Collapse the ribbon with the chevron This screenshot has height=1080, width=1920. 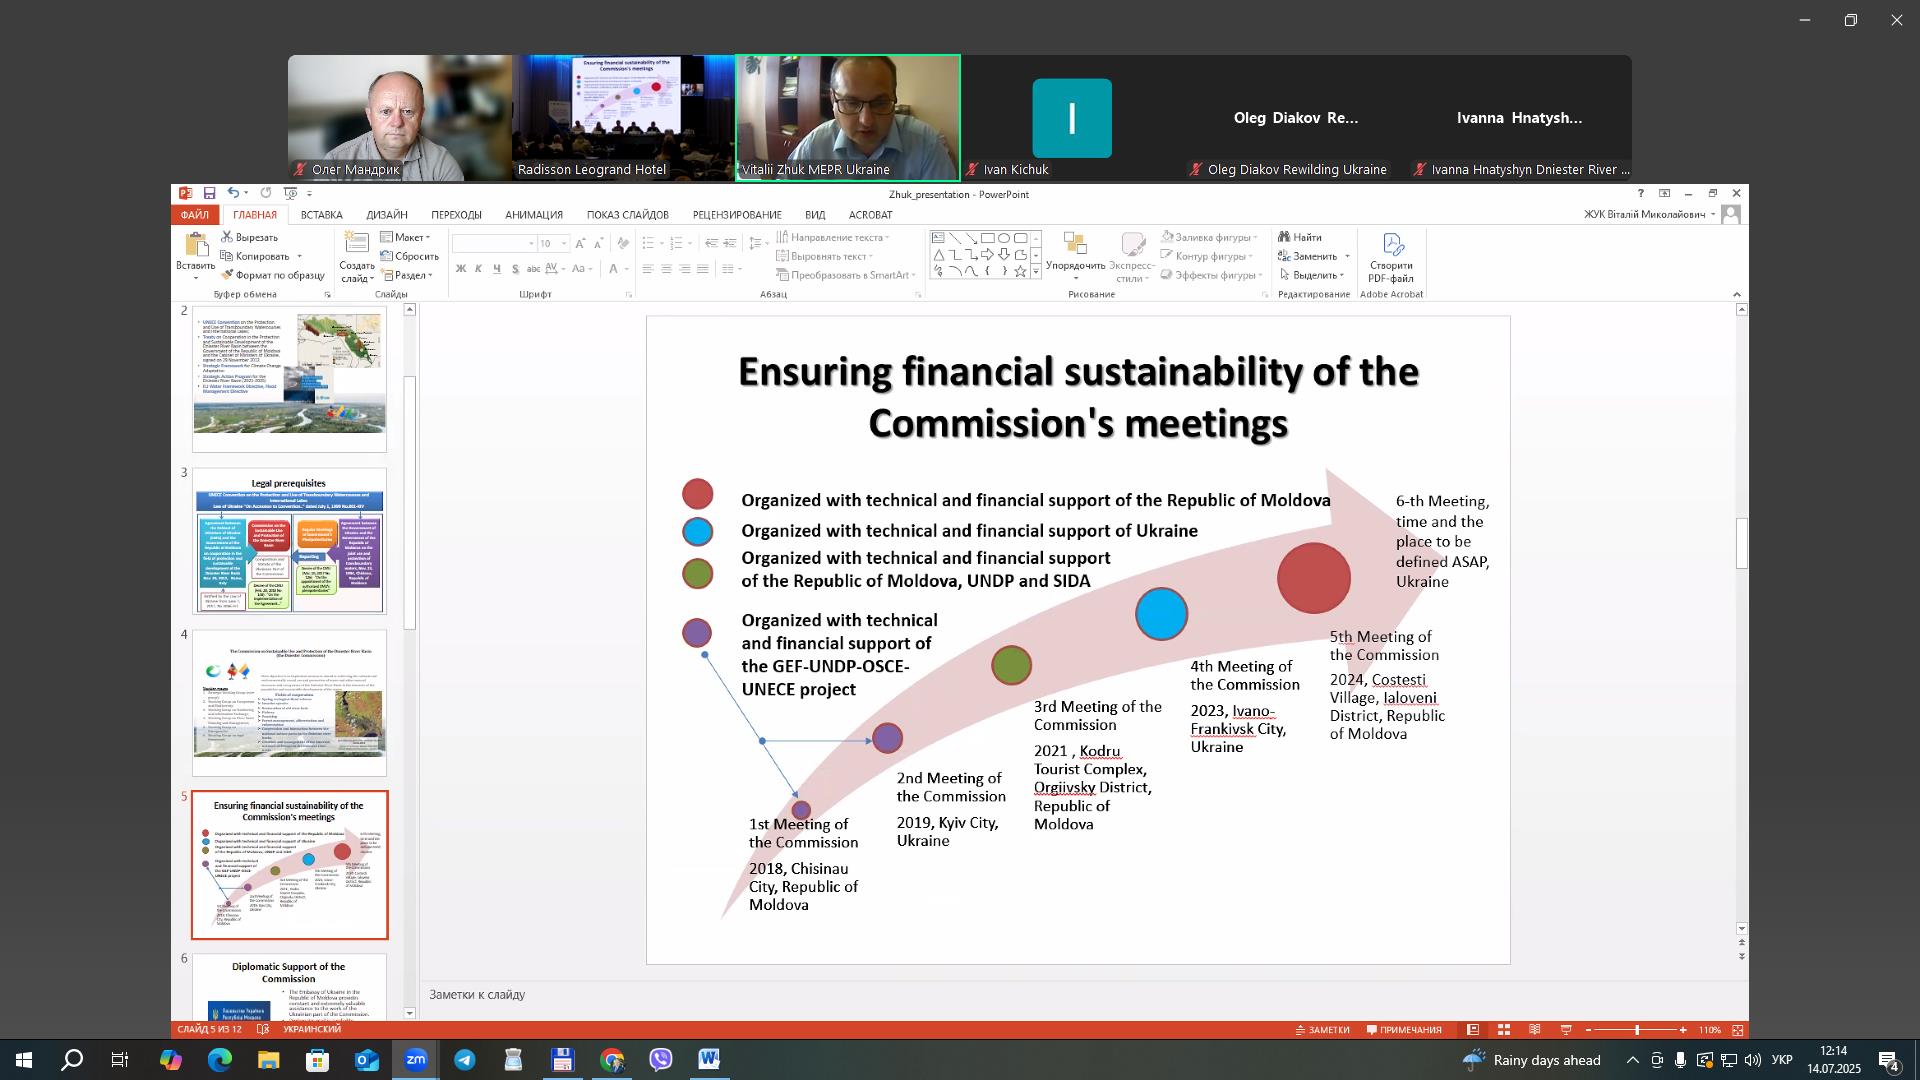pos(1737,295)
